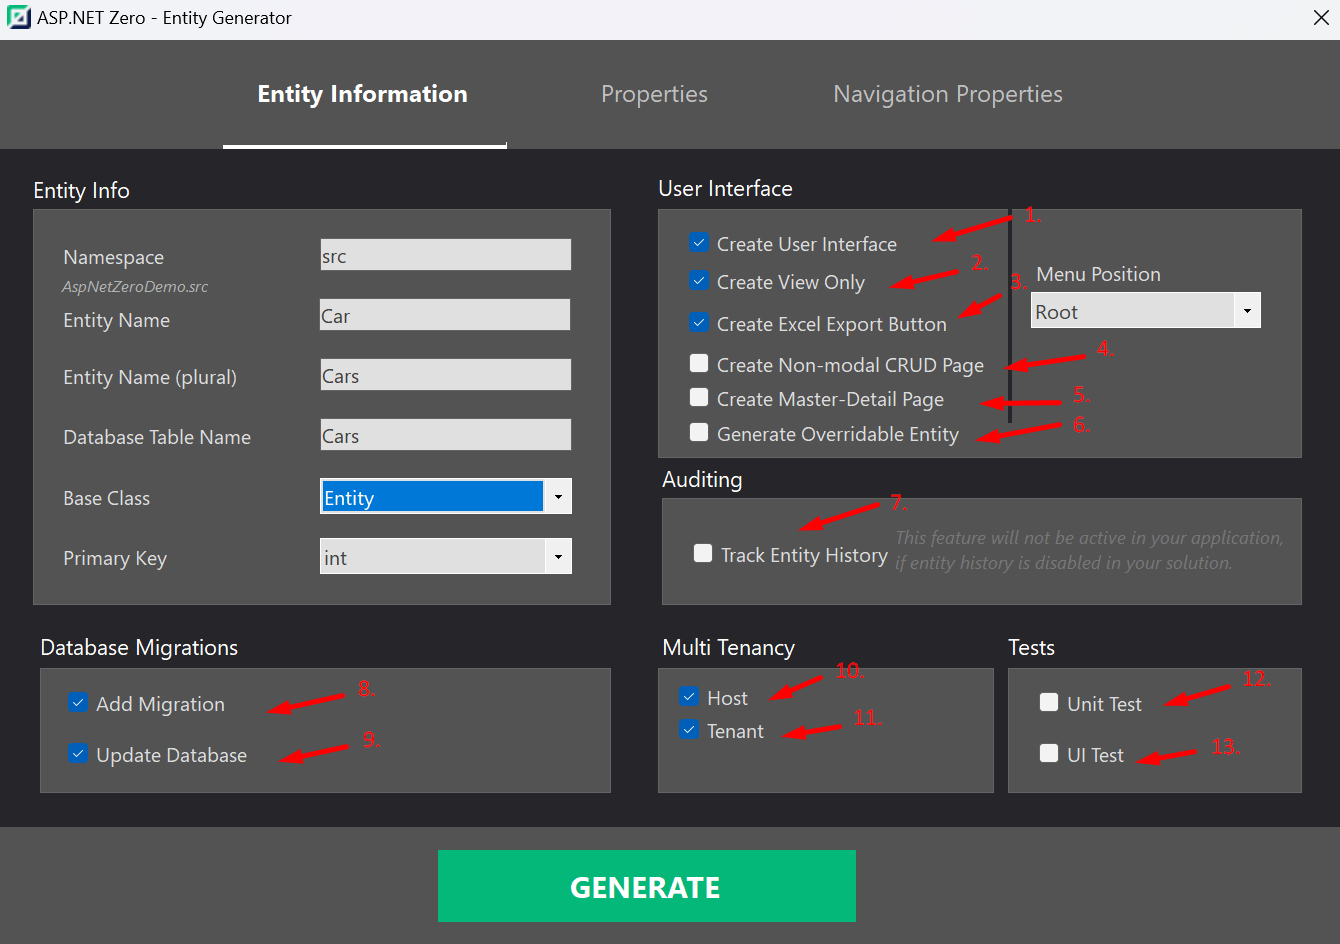Image resolution: width=1340 pixels, height=944 pixels.
Task: Expand the Menu Position dropdown showing Root
Action: (1247, 310)
